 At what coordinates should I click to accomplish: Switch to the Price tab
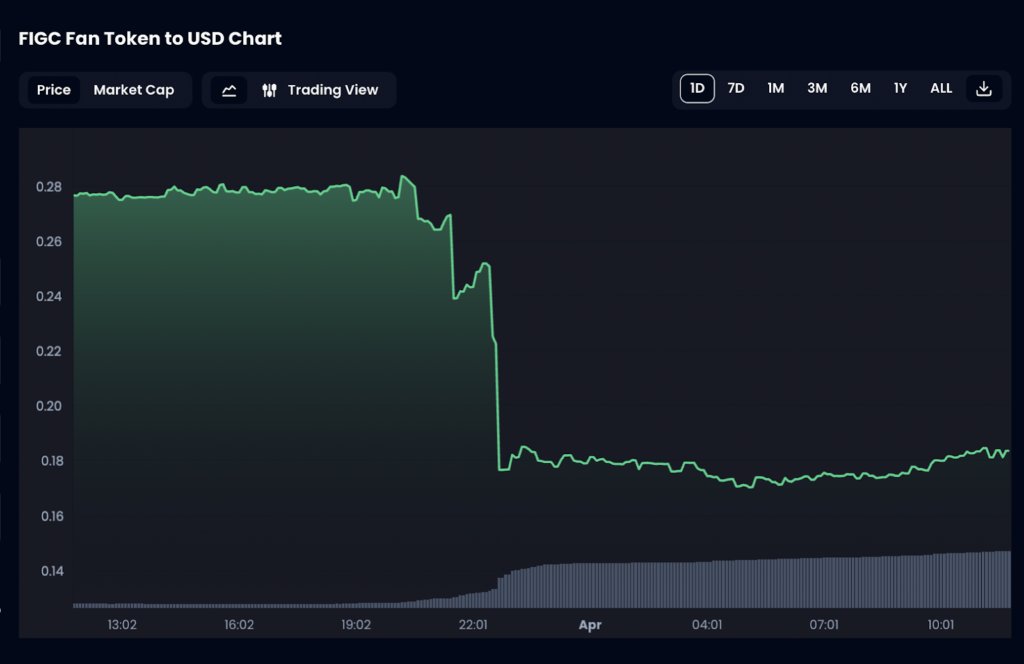(54, 90)
